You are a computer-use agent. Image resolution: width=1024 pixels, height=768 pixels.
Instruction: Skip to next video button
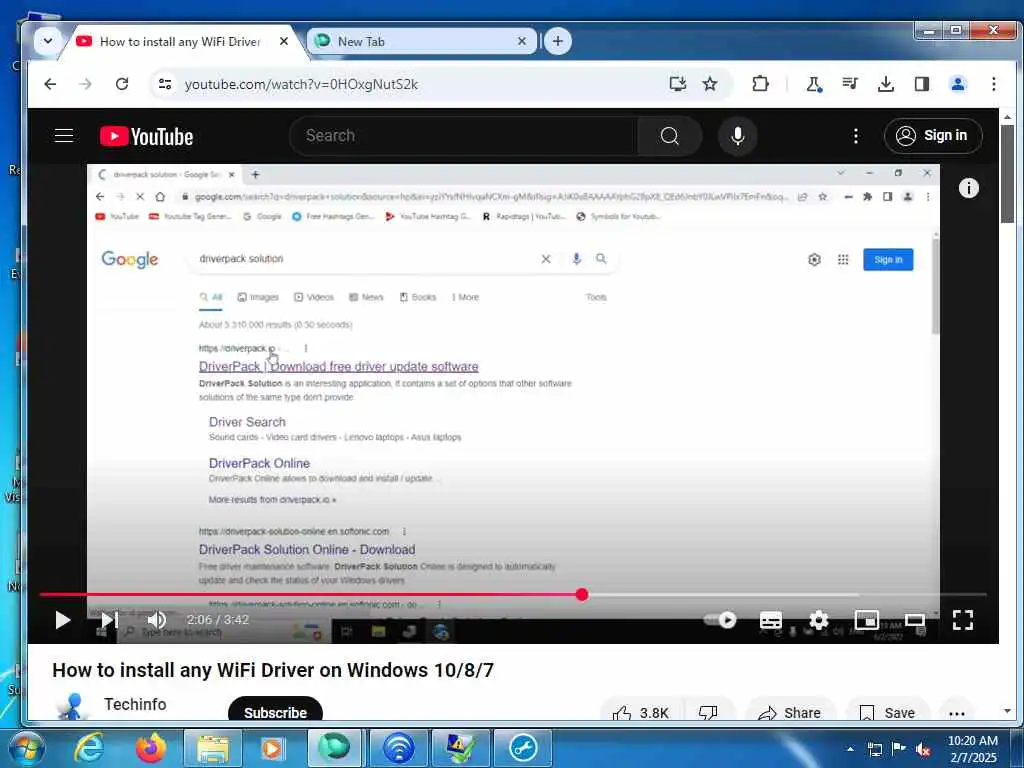(110, 620)
